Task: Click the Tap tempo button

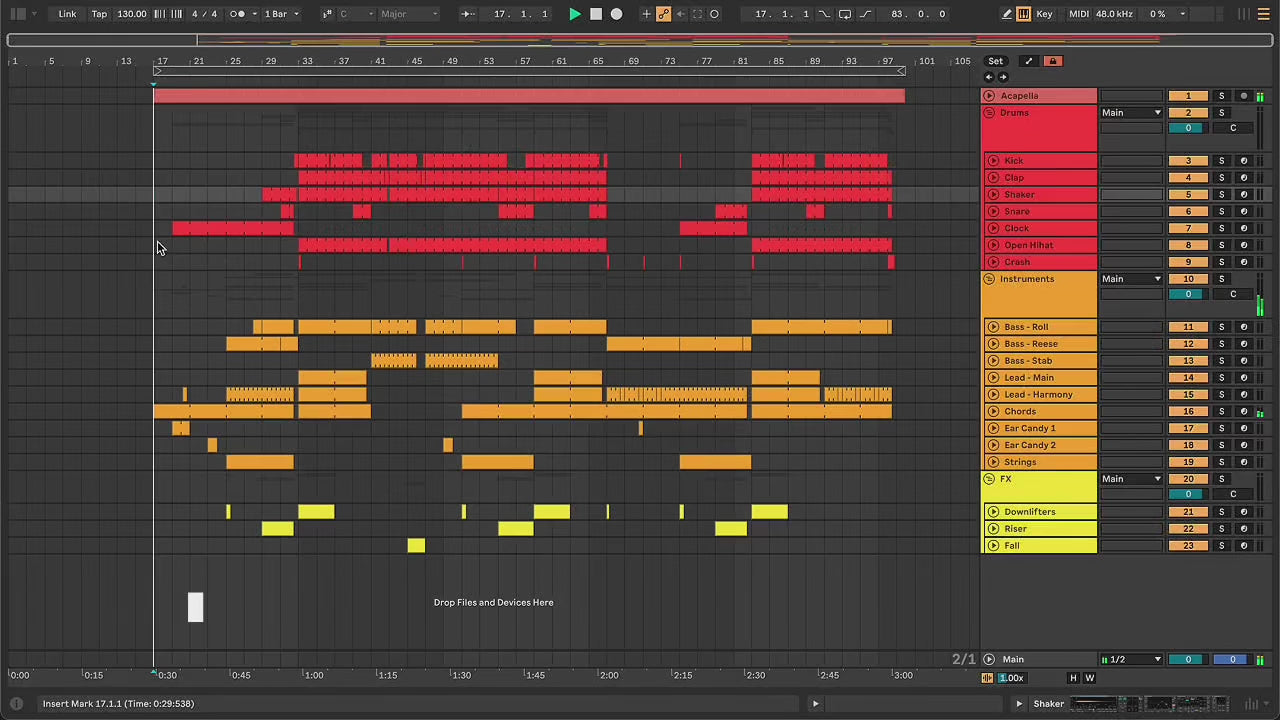Action: tap(100, 14)
